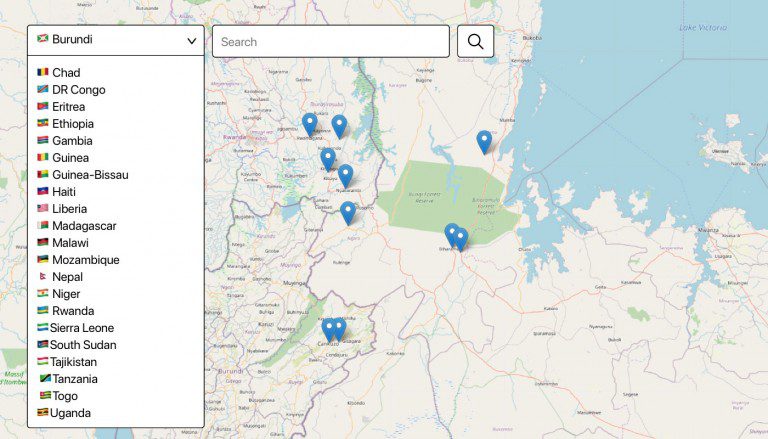Select Haiti from the country list

click(56, 192)
